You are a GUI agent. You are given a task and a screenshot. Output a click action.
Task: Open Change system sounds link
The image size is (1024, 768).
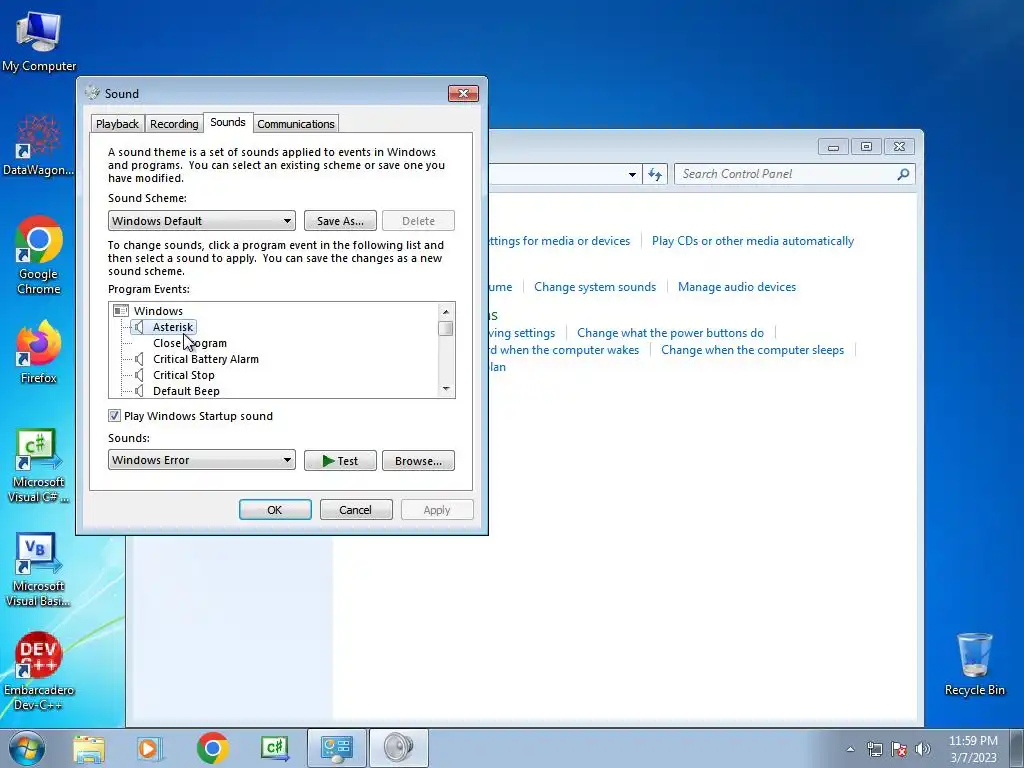(595, 287)
